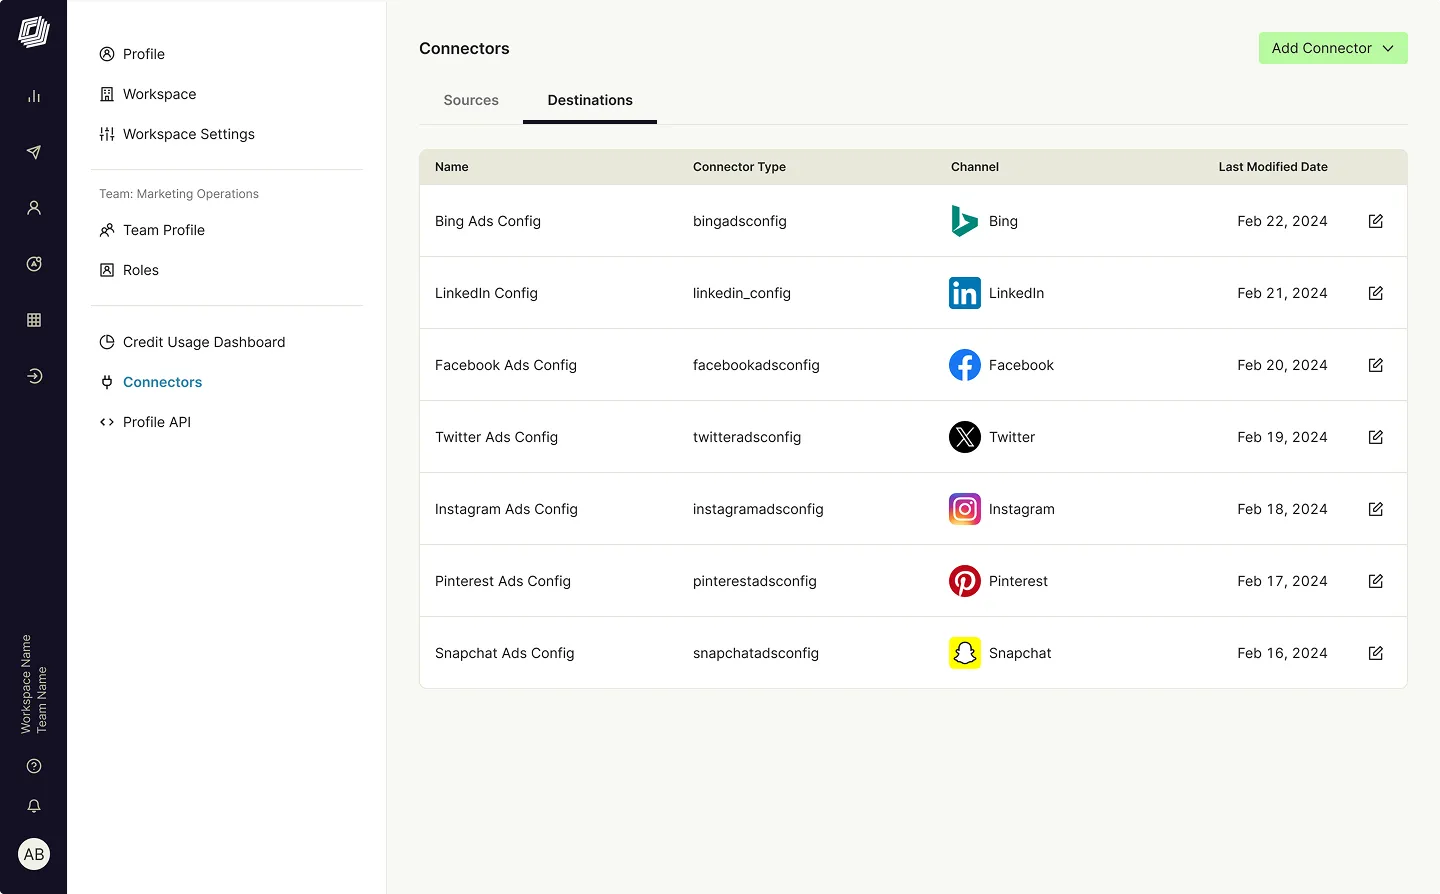Open the Profile API page
The width and height of the screenshot is (1440, 894).
pyautogui.click(x=156, y=422)
